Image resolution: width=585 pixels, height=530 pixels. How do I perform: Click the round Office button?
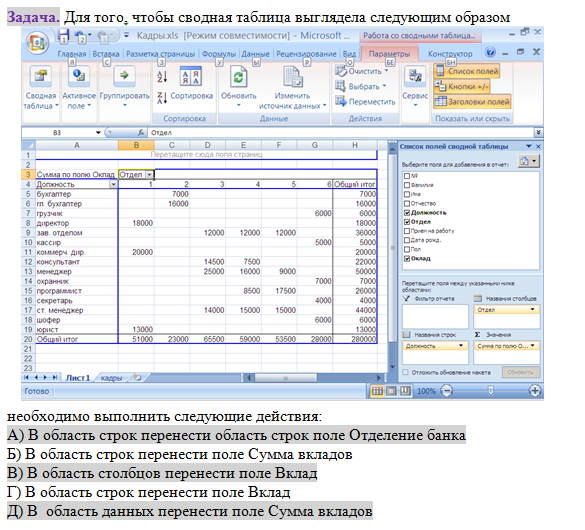[38, 44]
